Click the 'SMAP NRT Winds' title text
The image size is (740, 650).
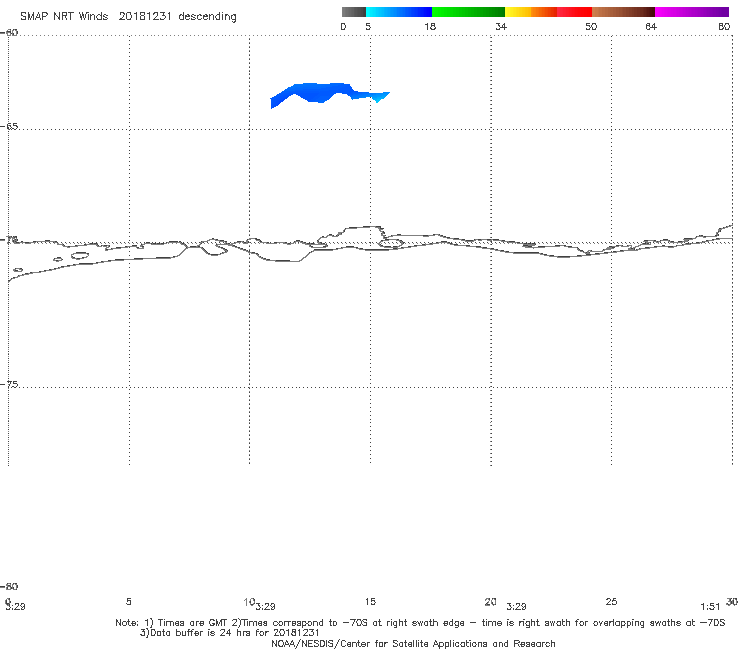(x=64, y=17)
